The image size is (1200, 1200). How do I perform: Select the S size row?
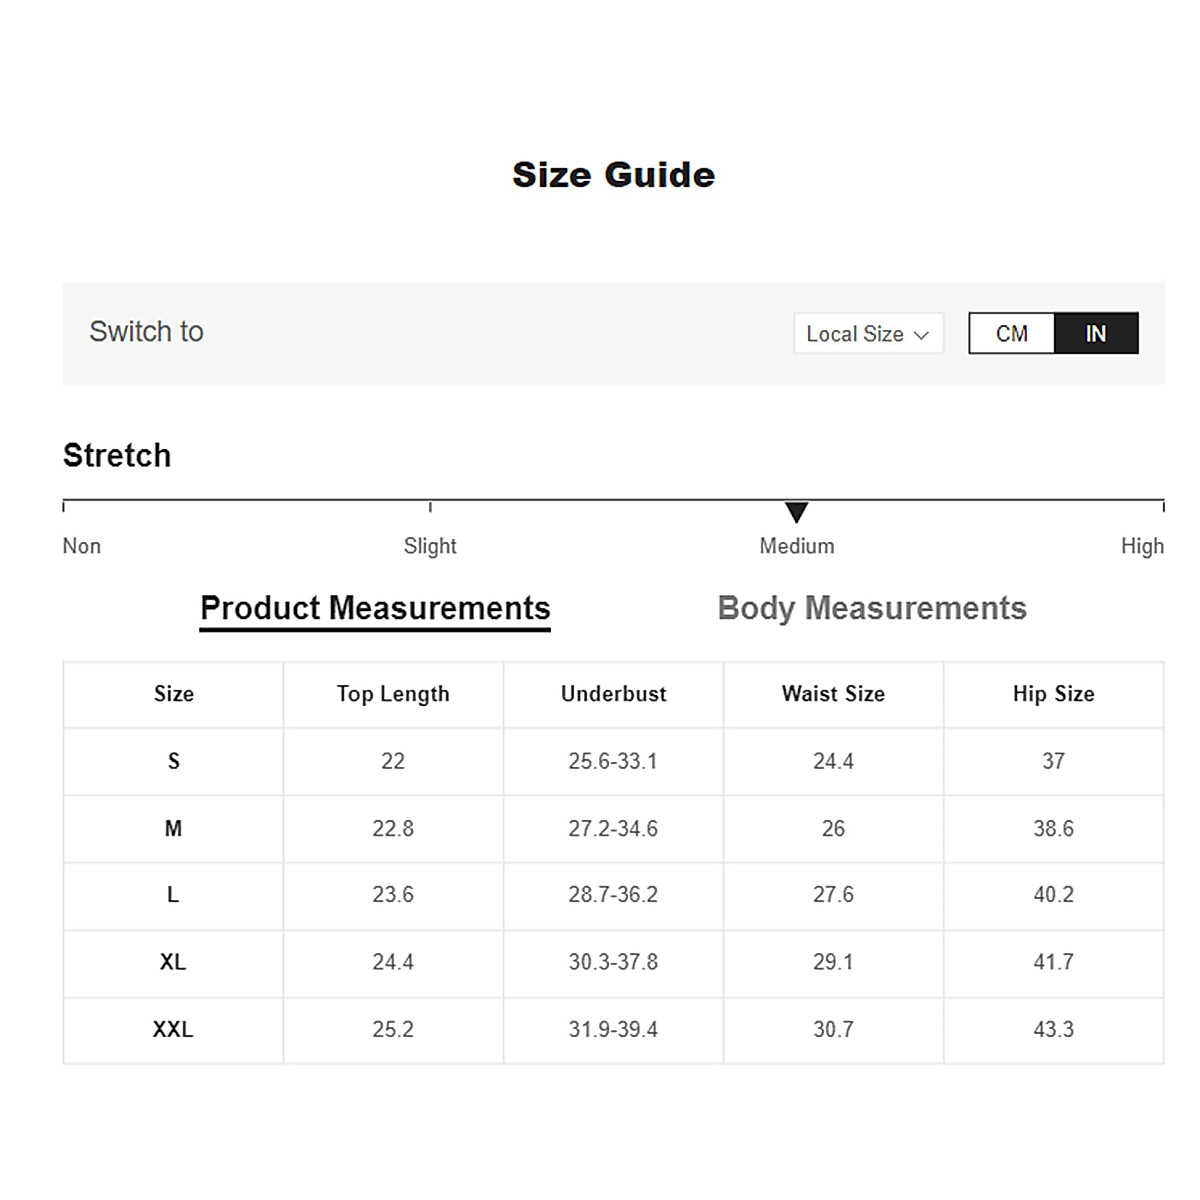point(173,761)
